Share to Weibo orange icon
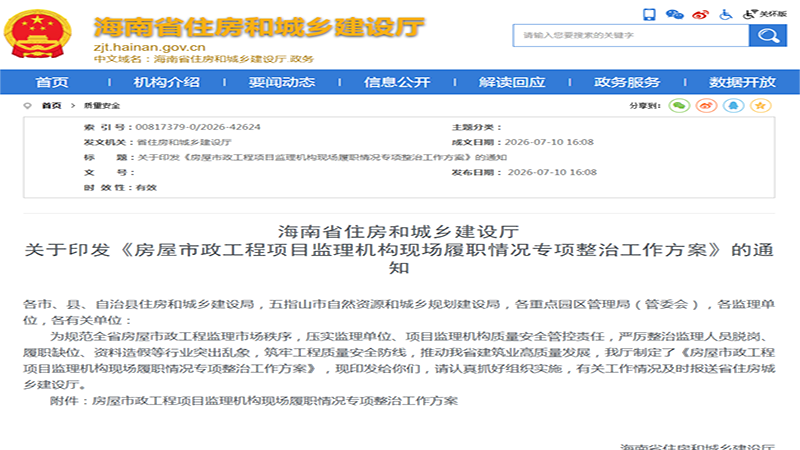The image size is (800, 450). point(707,106)
